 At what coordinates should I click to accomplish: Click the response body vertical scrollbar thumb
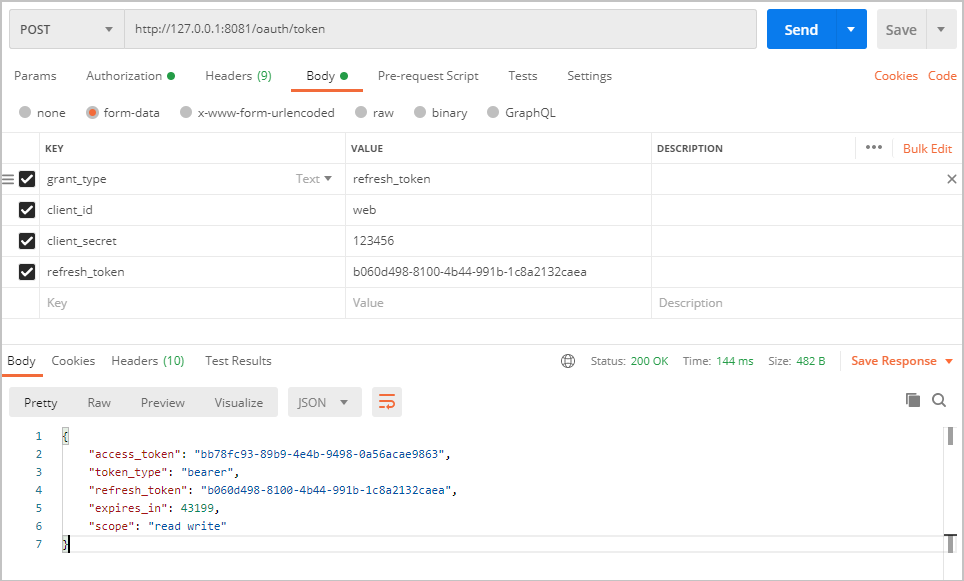[950, 436]
